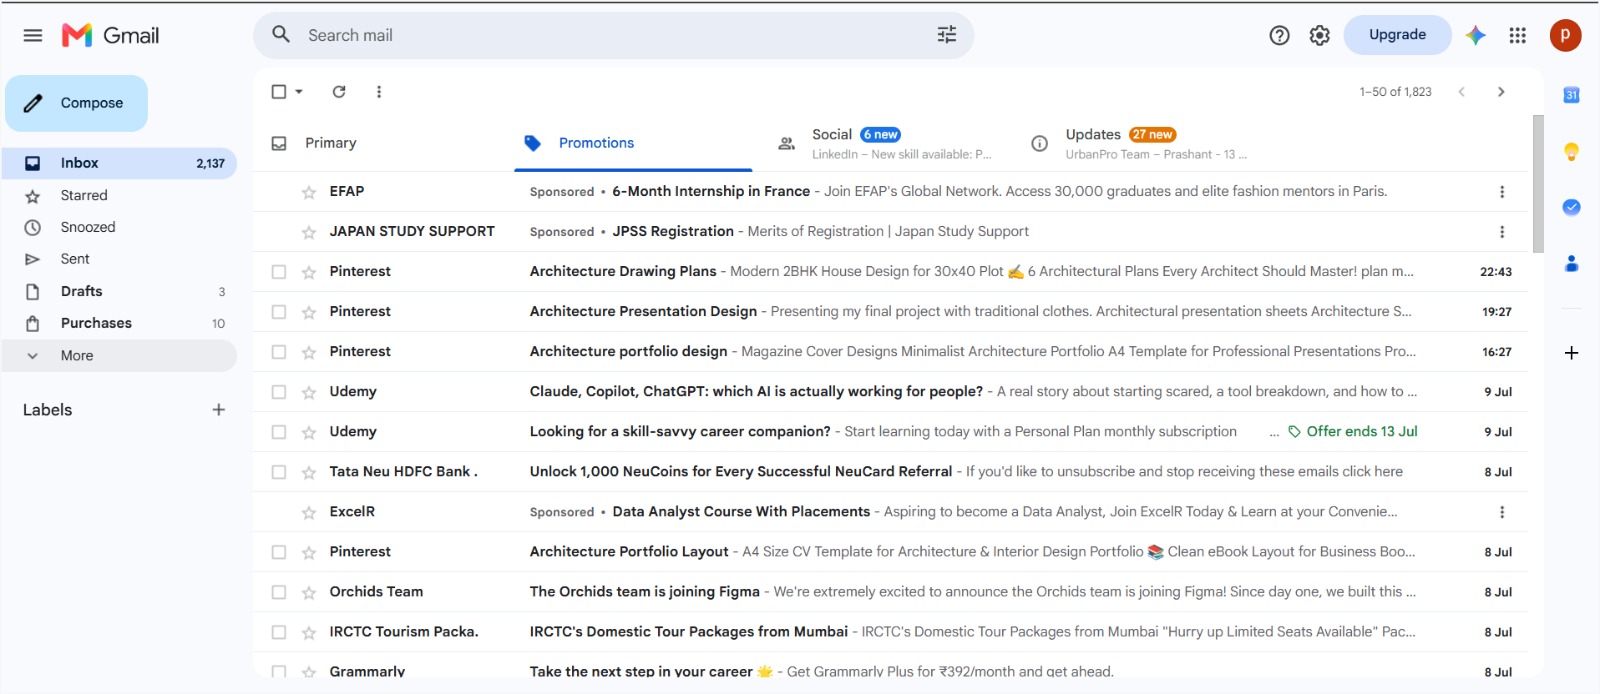Click the 1–50 of 1,823 counter

click(1395, 92)
